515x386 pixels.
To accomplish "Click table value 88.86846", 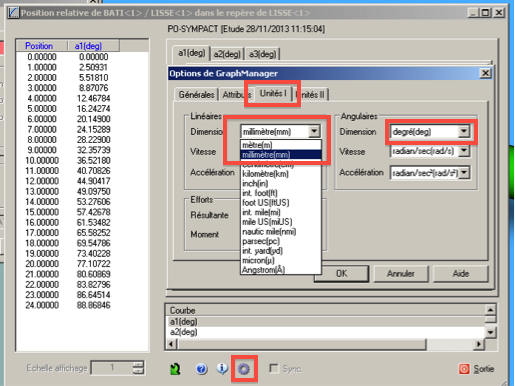I will [93, 305].
